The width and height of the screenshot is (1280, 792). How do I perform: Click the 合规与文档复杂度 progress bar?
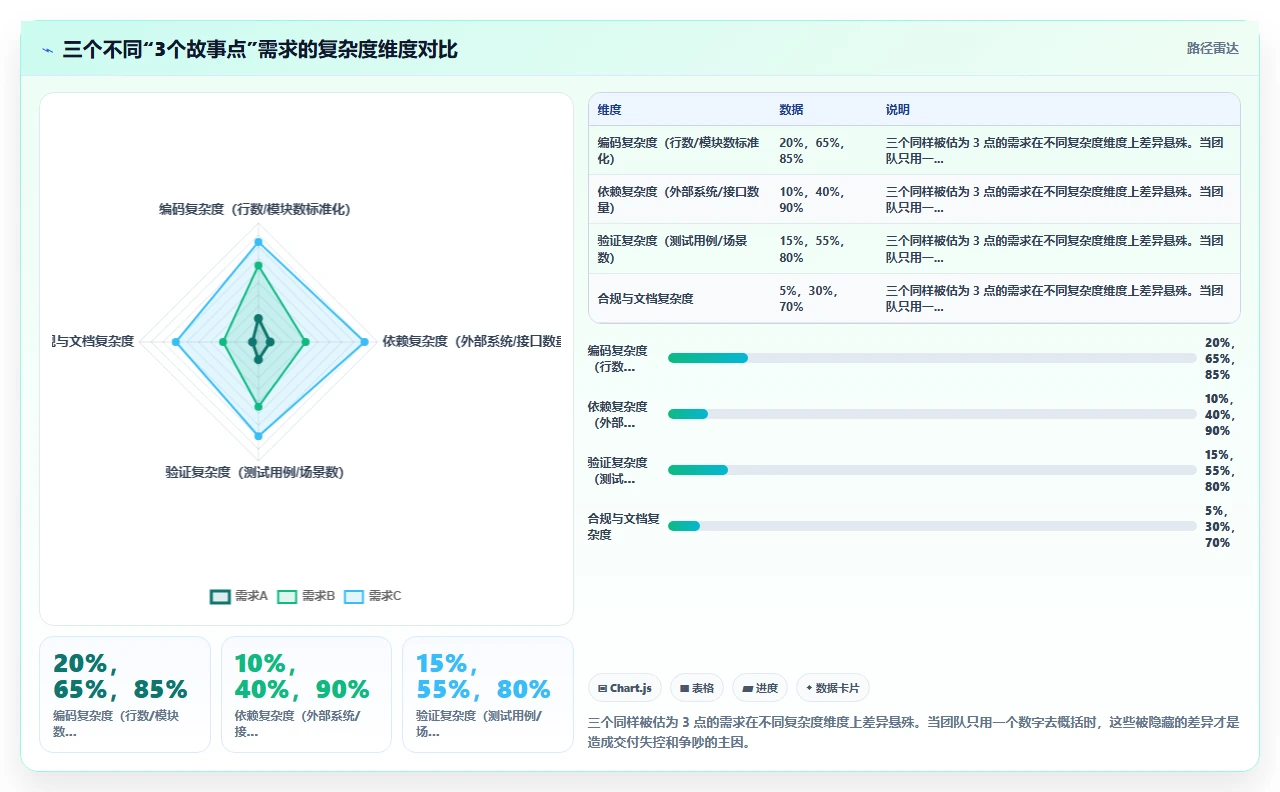[x=932, y=526]
